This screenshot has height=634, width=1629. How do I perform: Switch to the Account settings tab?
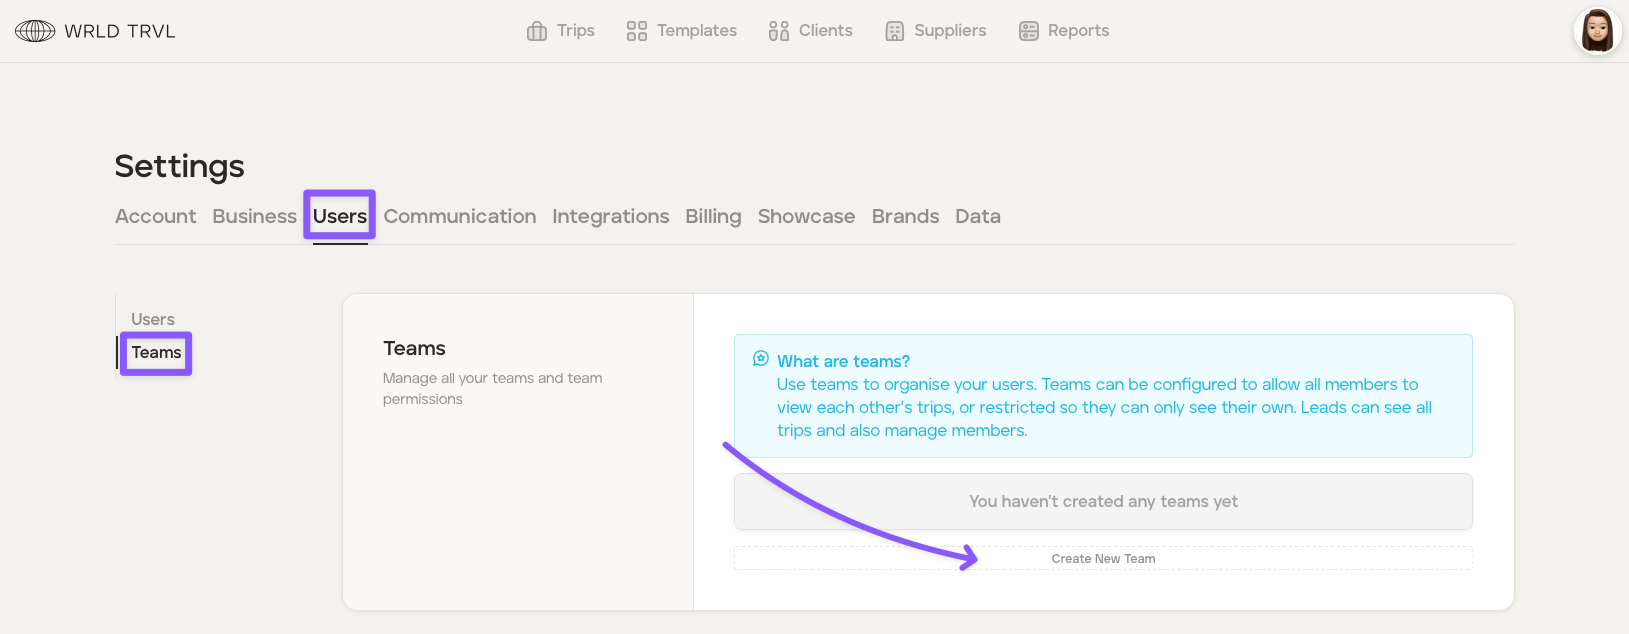(x=155, y=216)
